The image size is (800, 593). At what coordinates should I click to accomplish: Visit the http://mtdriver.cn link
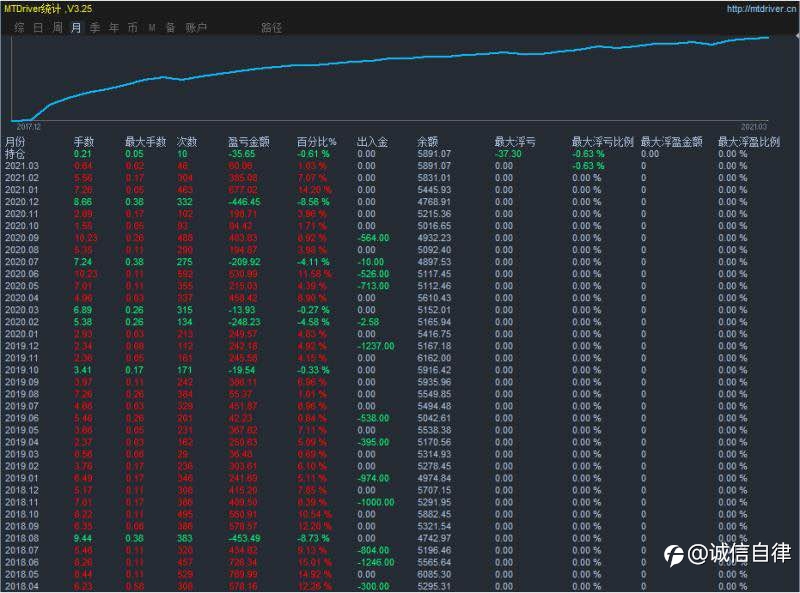761,9
